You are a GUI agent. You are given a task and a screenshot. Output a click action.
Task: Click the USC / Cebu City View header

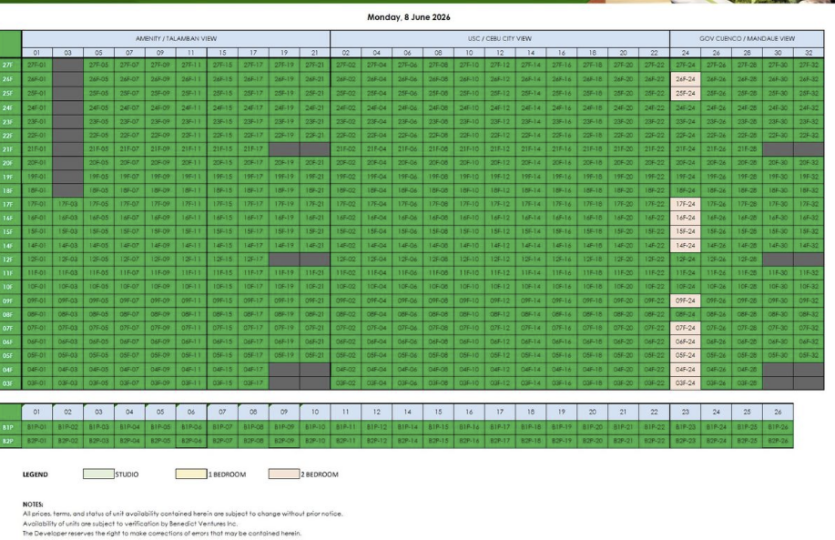coord(500,38)
